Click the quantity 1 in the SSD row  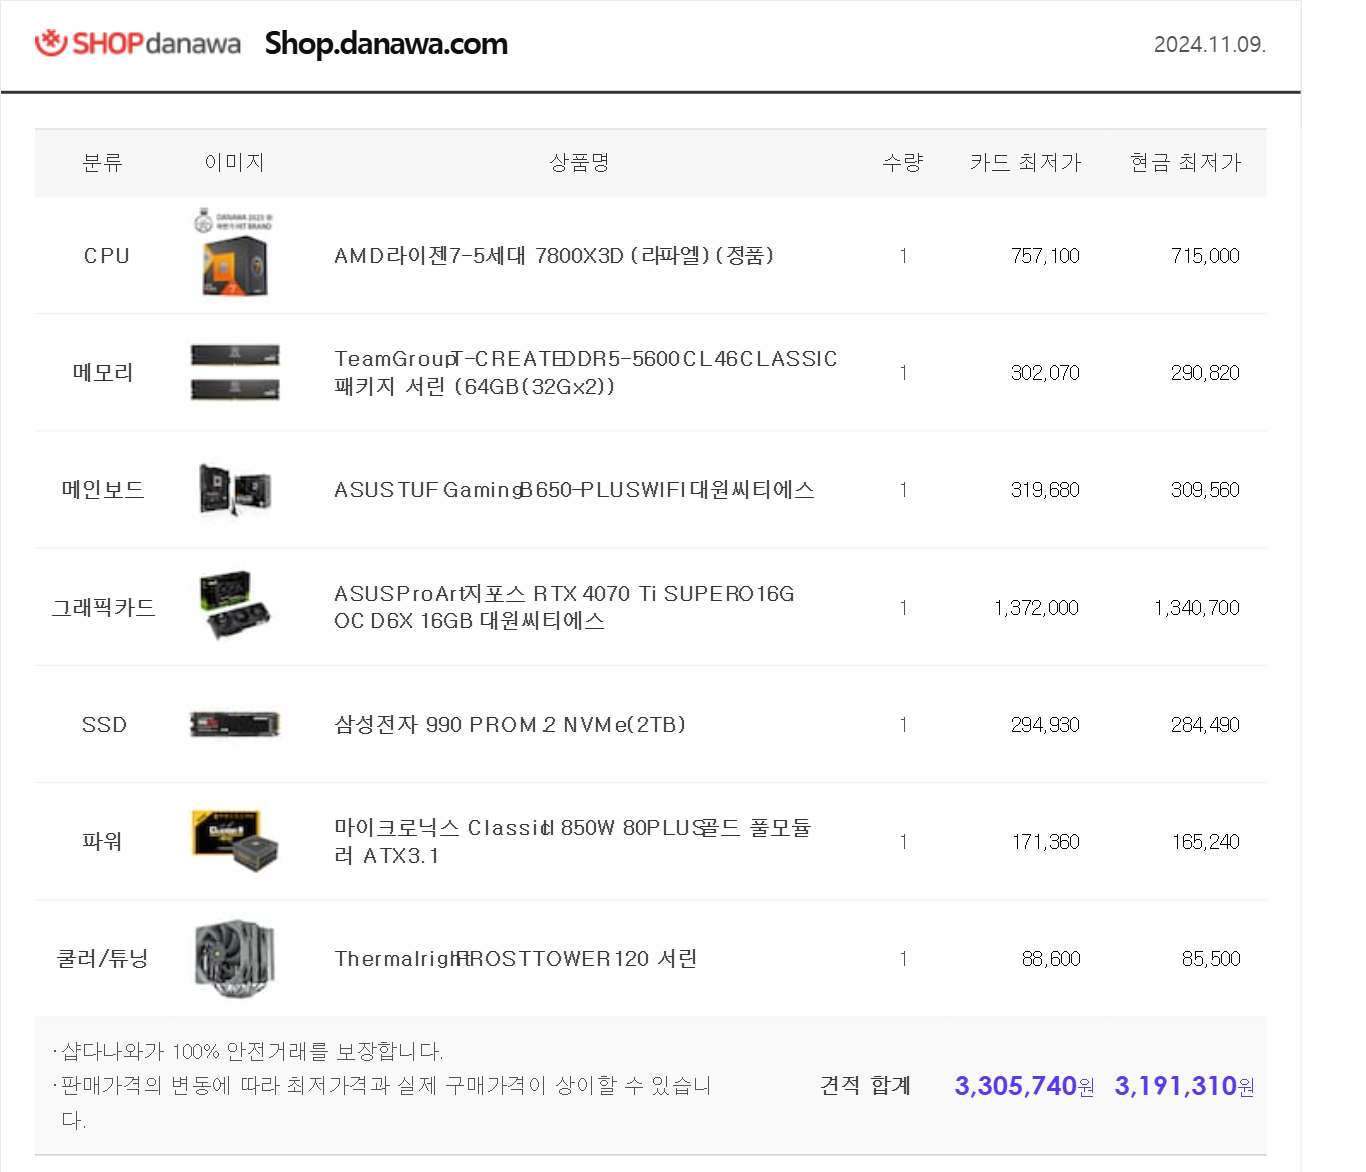pos(903,725)
